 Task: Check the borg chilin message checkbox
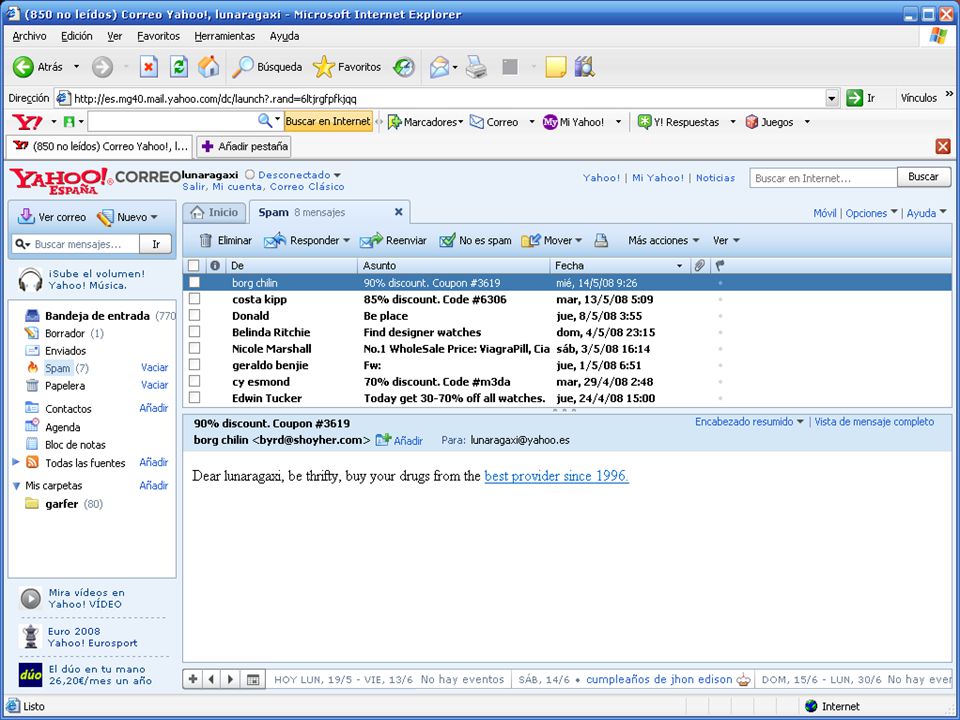tap(194, 282)
